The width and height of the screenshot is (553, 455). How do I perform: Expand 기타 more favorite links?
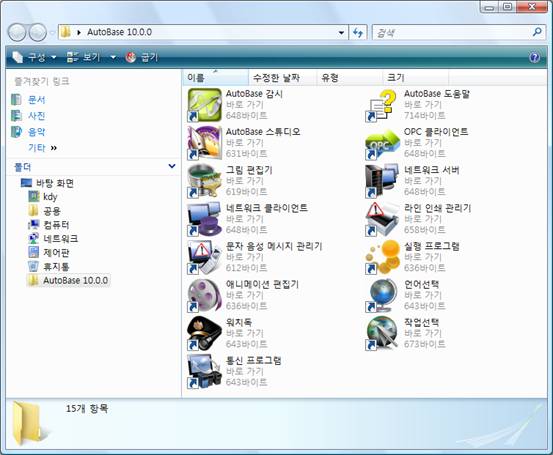click(x=42, y=148)
